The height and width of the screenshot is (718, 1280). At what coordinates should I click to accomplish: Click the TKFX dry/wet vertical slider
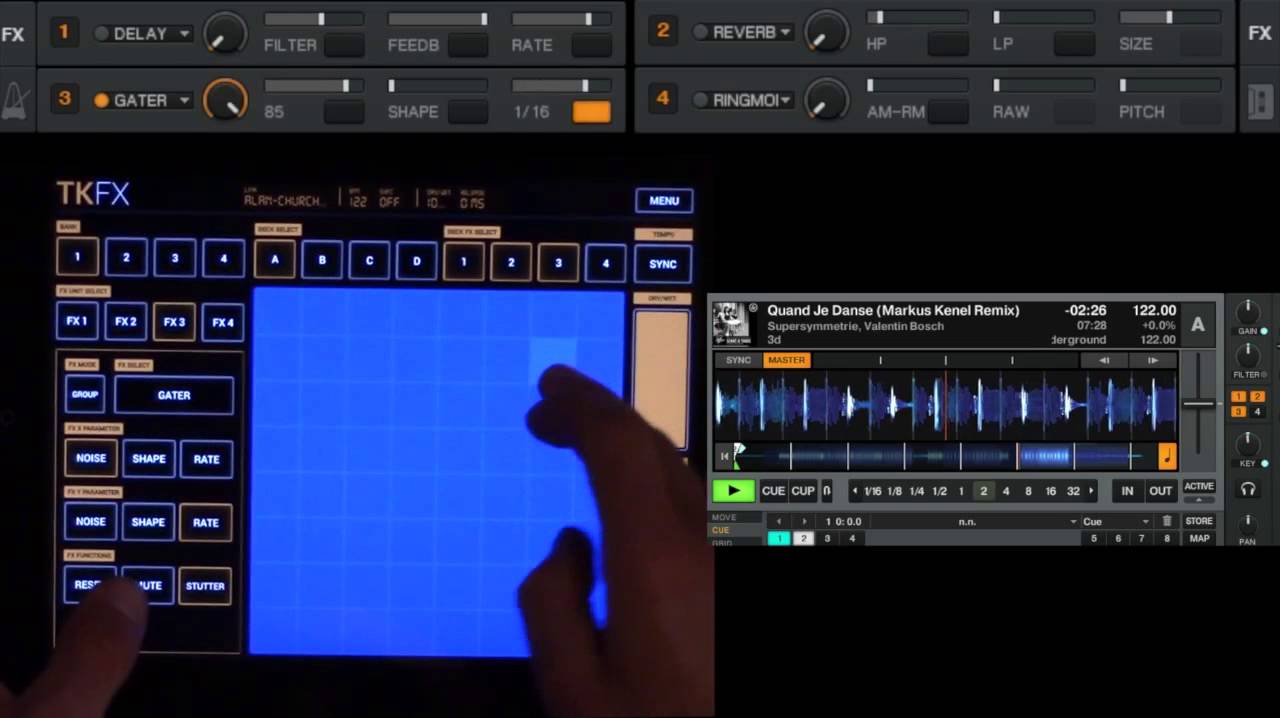point(661,378)
